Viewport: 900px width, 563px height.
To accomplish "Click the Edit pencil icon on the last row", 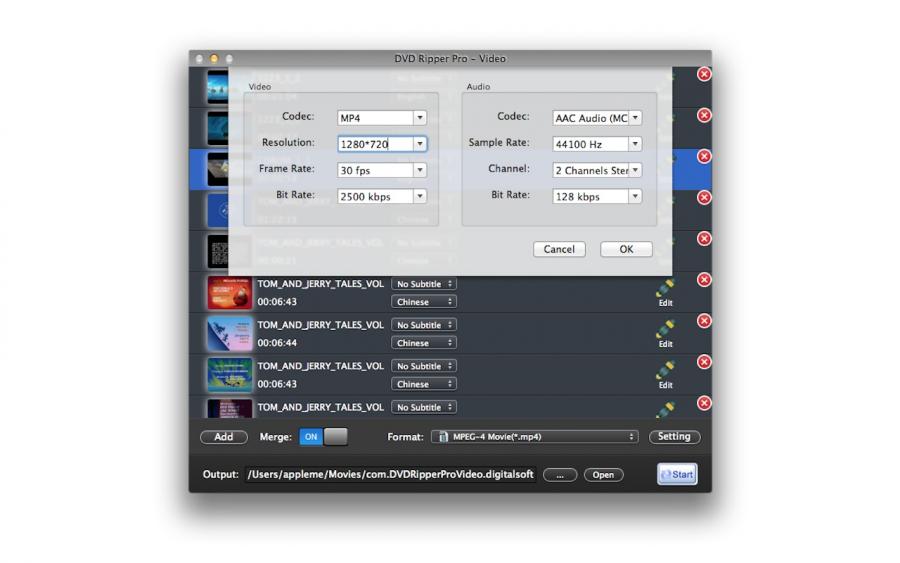I will 665,410.
